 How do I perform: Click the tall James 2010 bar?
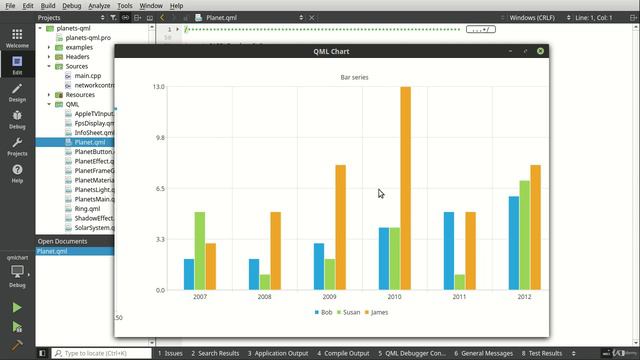tap(405, 188)
